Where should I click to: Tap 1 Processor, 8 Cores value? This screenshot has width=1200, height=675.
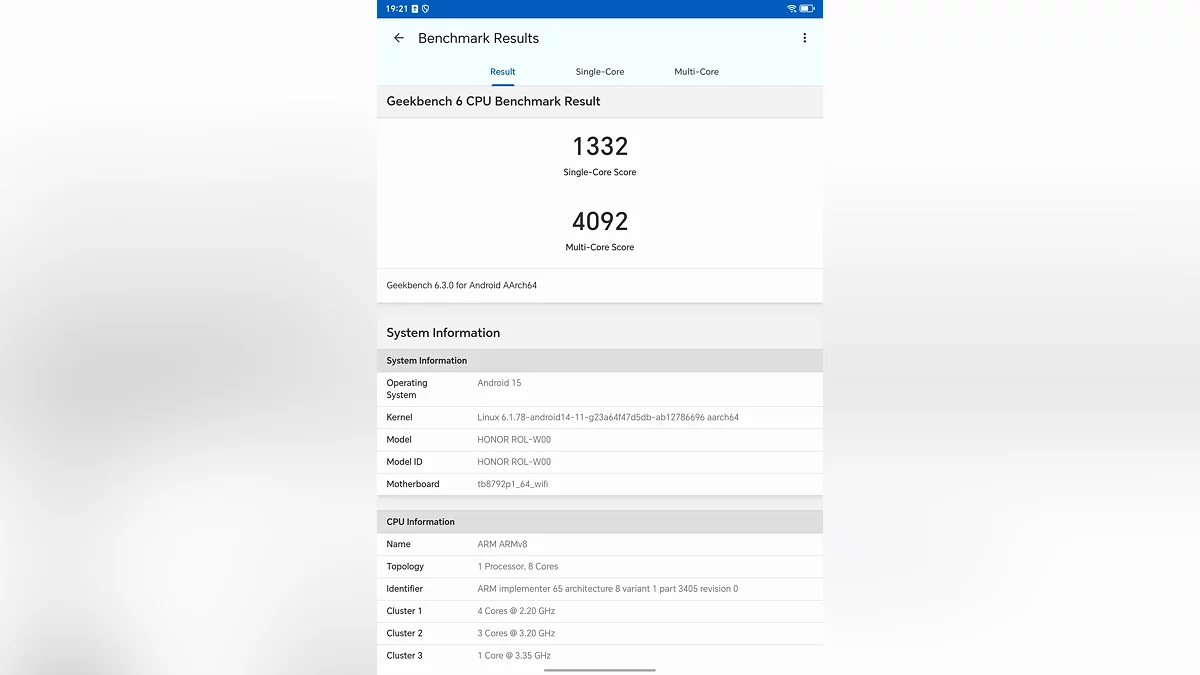[518, 567]
